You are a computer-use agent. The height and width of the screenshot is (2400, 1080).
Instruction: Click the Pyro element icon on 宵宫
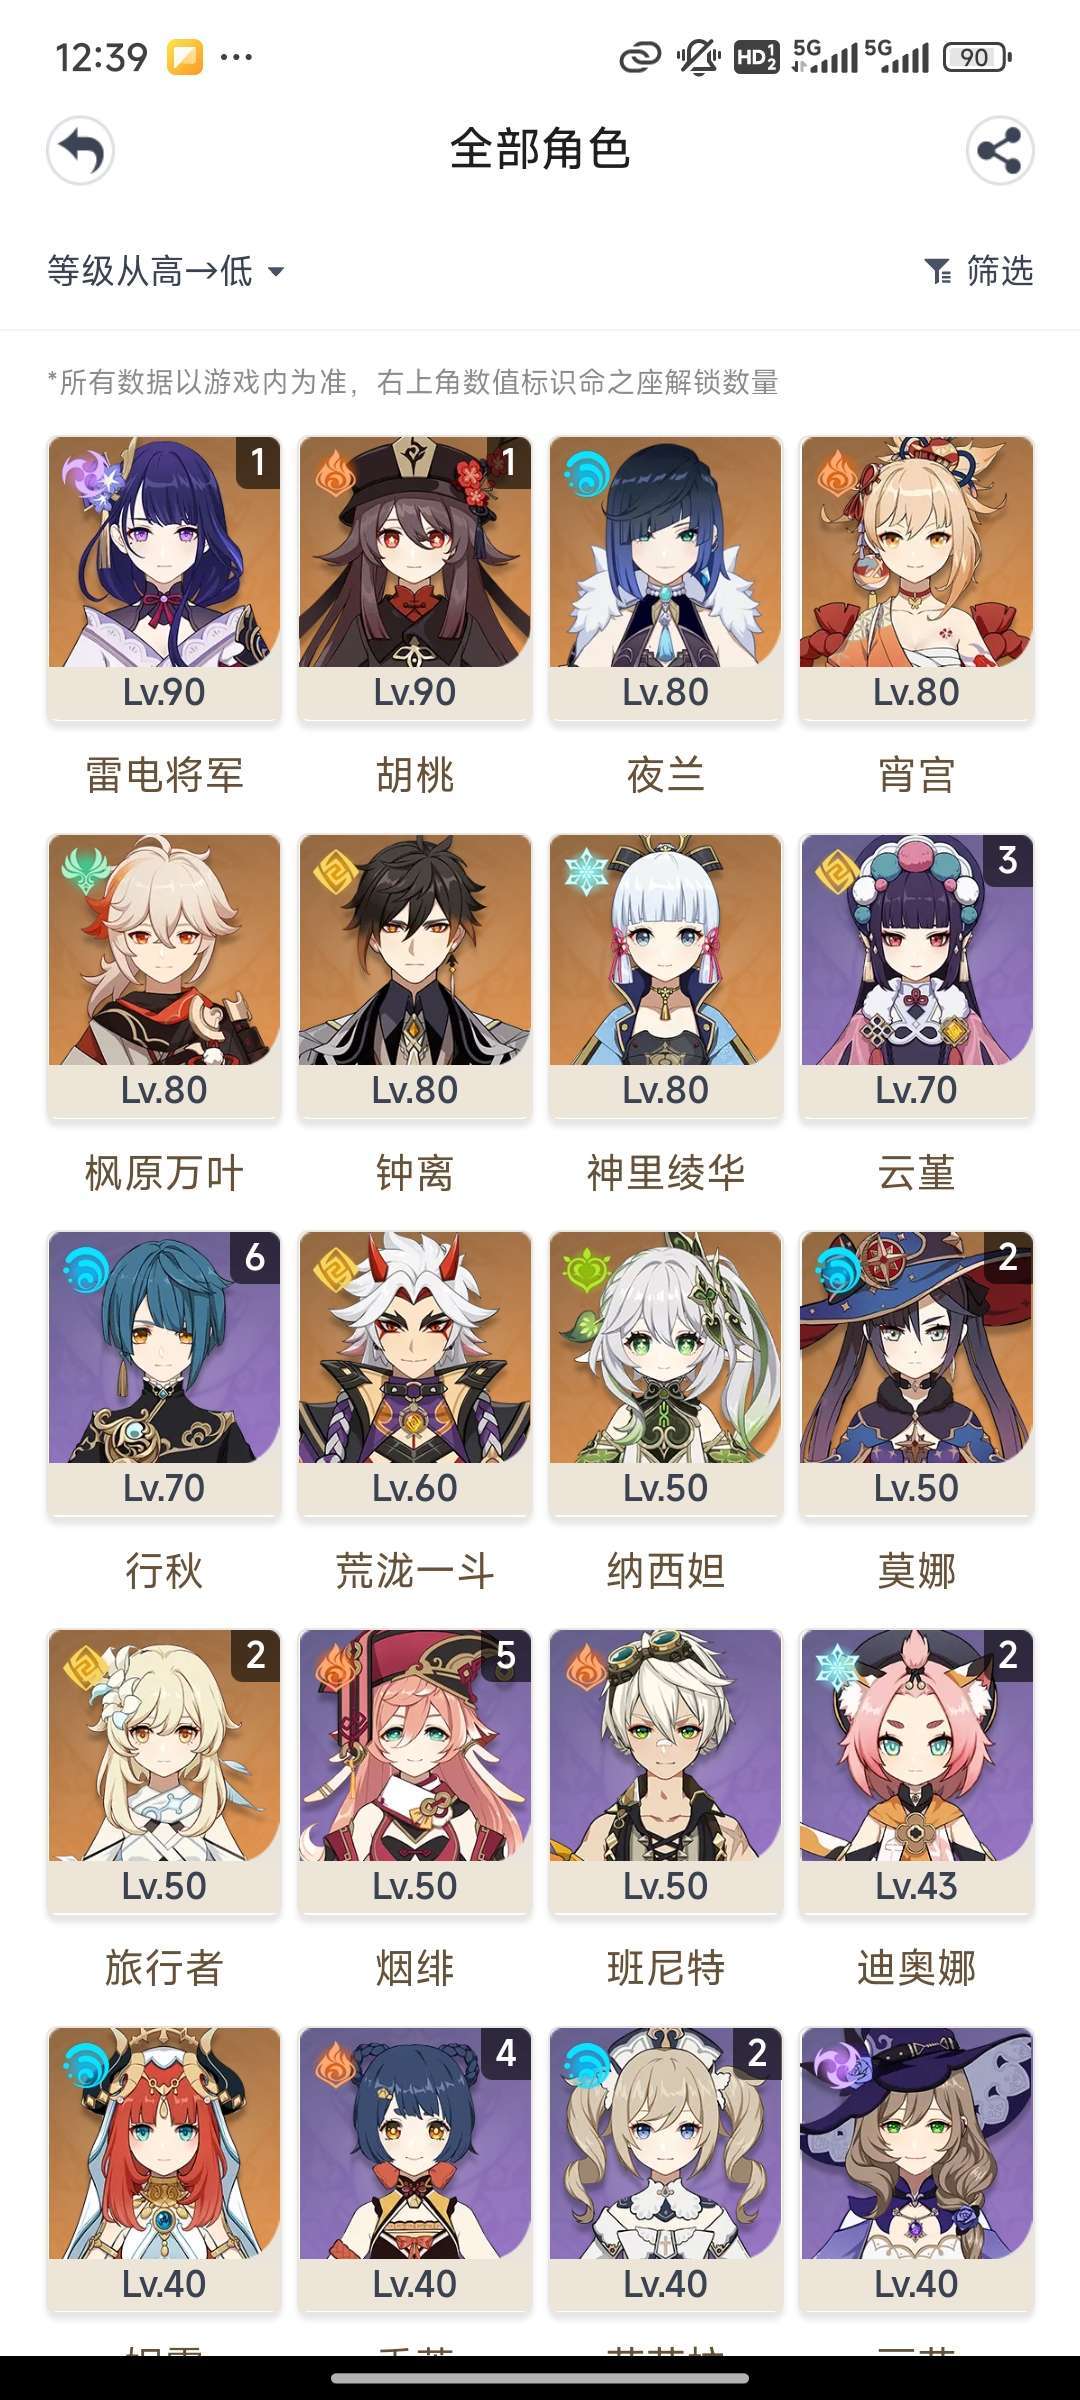(837, 475)
